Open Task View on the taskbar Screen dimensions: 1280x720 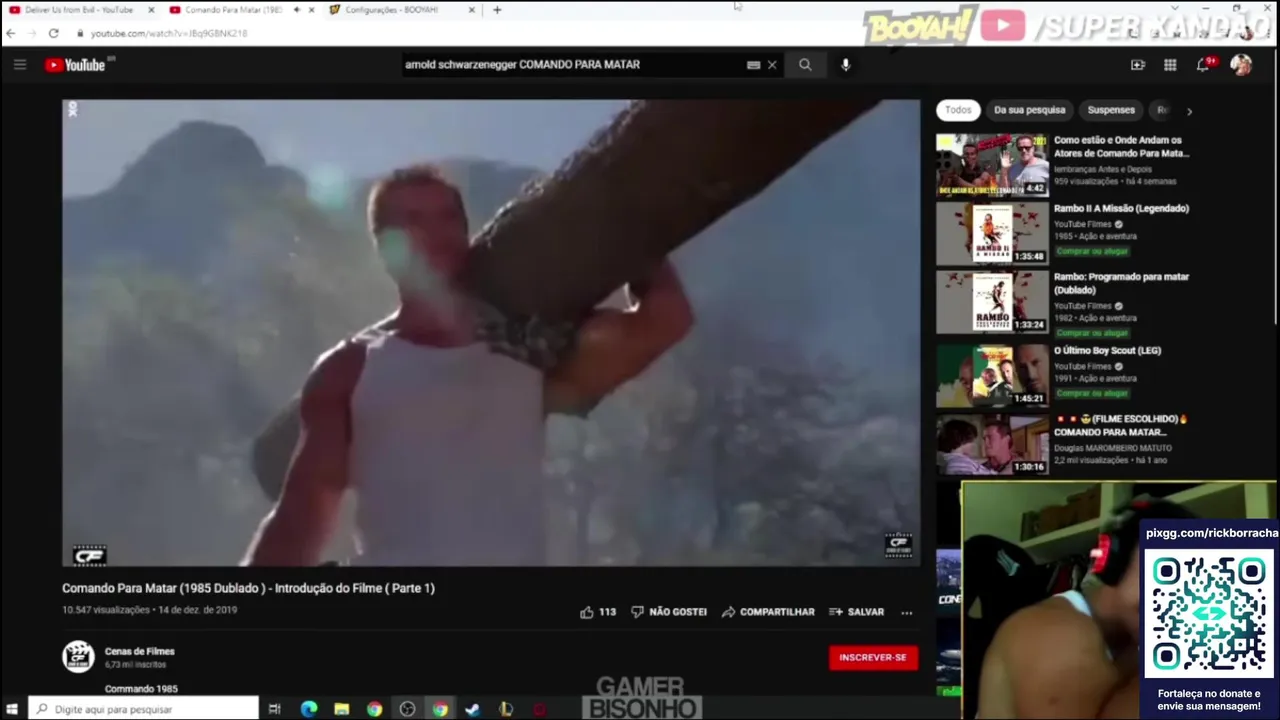coord(274,709)
